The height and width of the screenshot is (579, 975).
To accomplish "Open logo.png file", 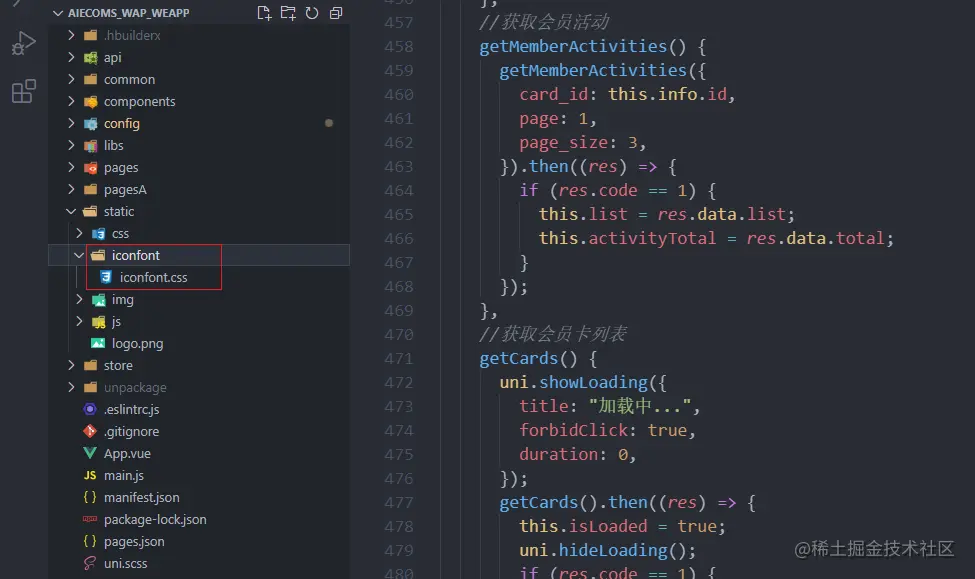I will (137, 344).
